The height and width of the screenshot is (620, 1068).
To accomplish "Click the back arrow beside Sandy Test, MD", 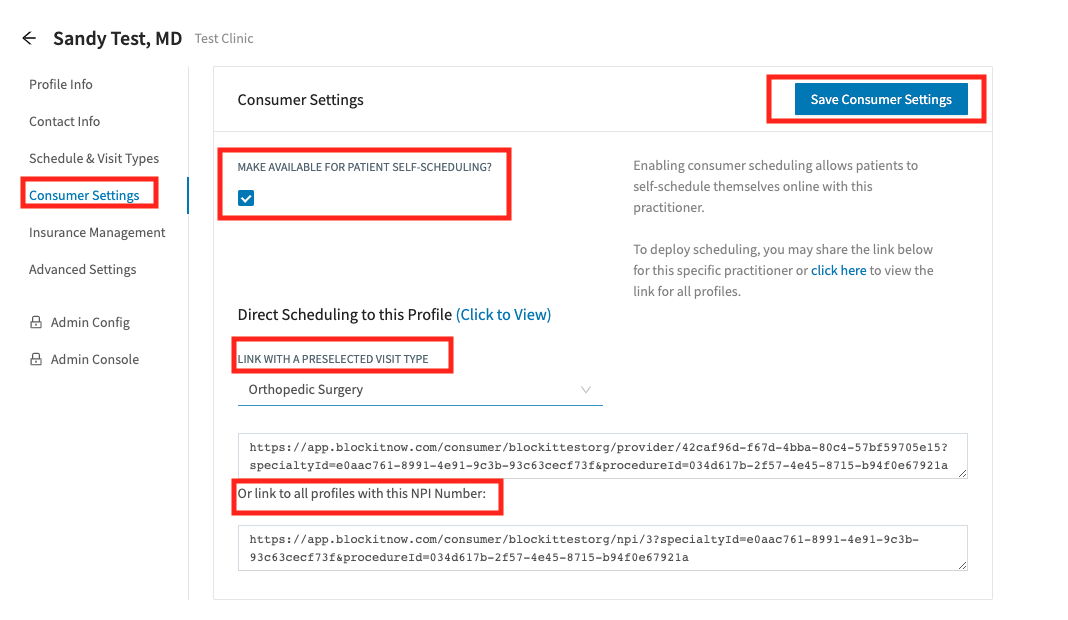I will [x=29, y=38].
